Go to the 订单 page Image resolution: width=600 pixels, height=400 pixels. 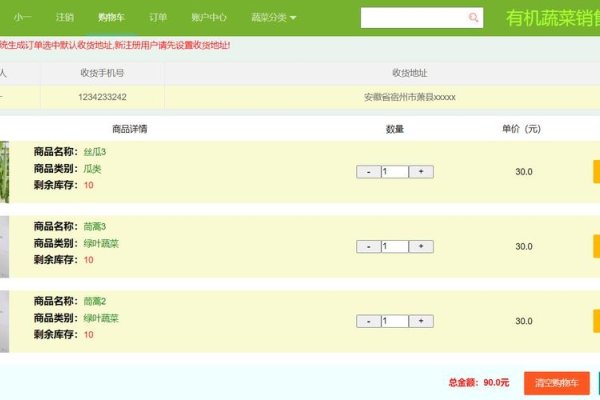[158, 17]
